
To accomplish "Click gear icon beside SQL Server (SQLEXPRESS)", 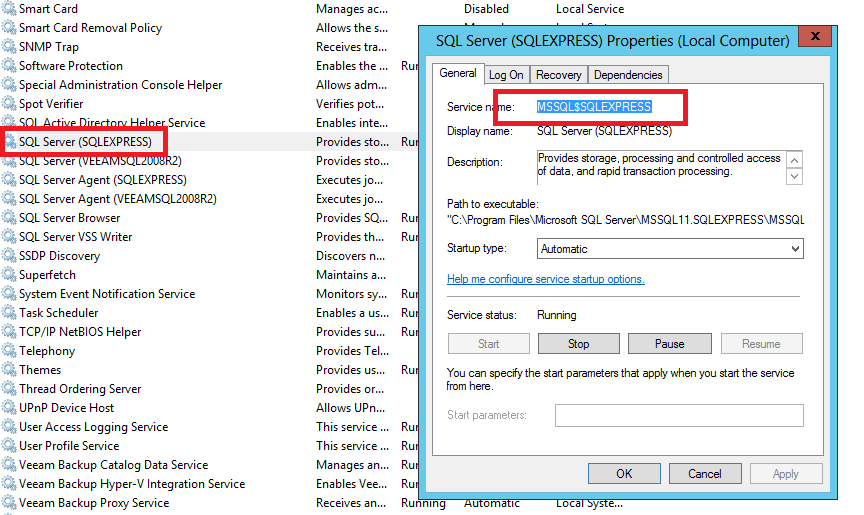I will click(x=9, y=142).
